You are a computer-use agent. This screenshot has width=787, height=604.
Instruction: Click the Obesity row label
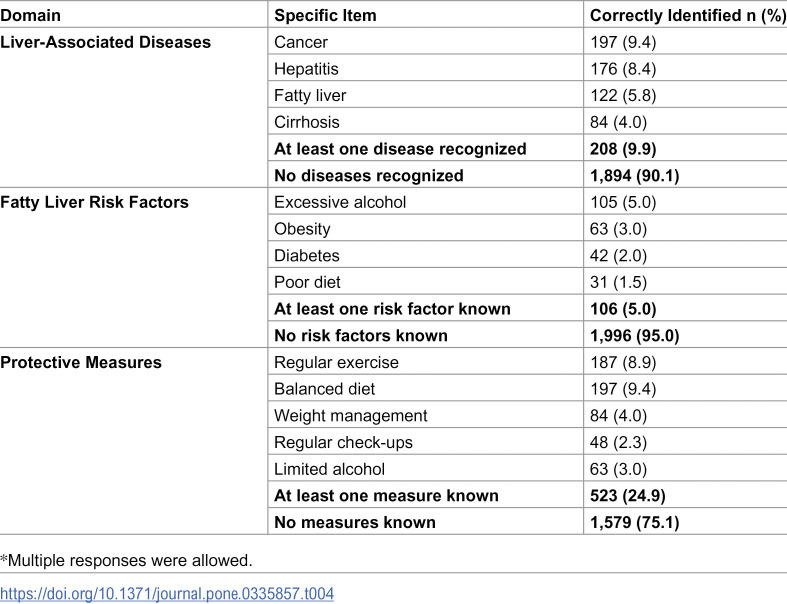[302, 229]
